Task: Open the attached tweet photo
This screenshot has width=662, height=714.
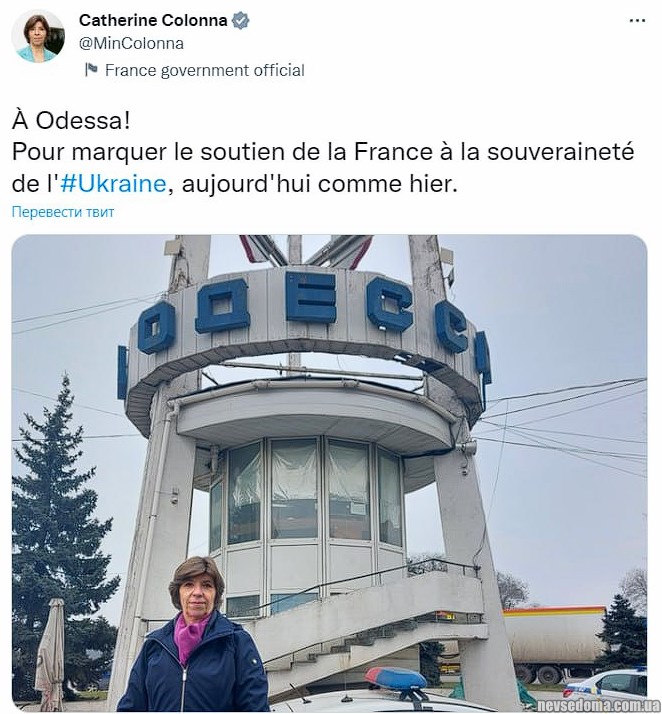Action: pos(329,473)
